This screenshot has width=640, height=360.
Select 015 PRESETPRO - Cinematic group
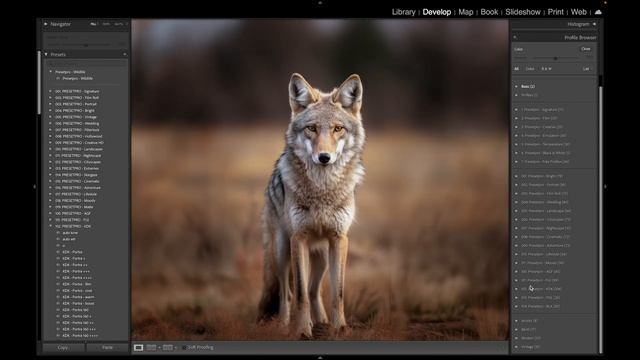pos(77,181)
